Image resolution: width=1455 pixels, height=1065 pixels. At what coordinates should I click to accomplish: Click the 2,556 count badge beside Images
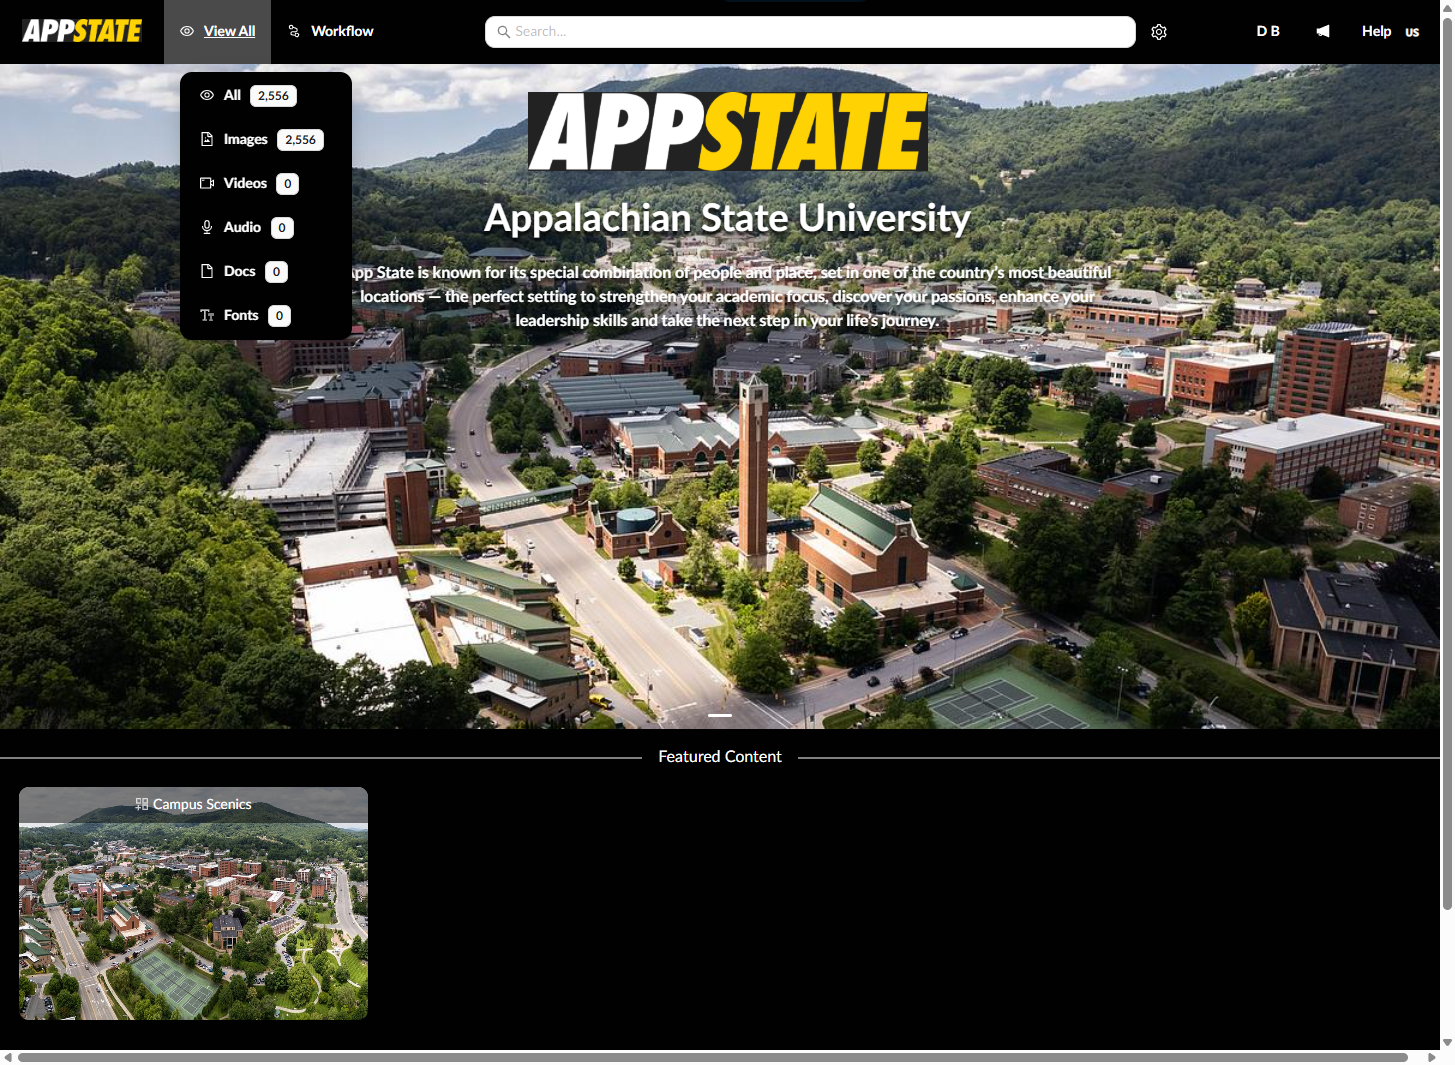click(300, 140)
